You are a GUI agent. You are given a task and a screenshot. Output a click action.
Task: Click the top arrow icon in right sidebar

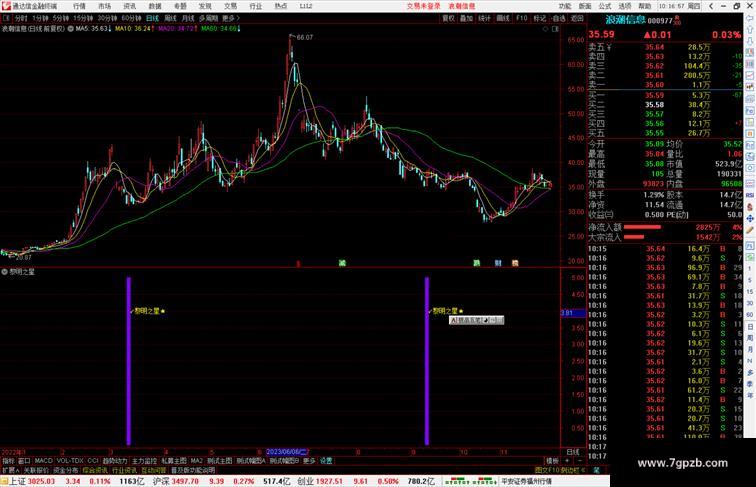[750, 18]
